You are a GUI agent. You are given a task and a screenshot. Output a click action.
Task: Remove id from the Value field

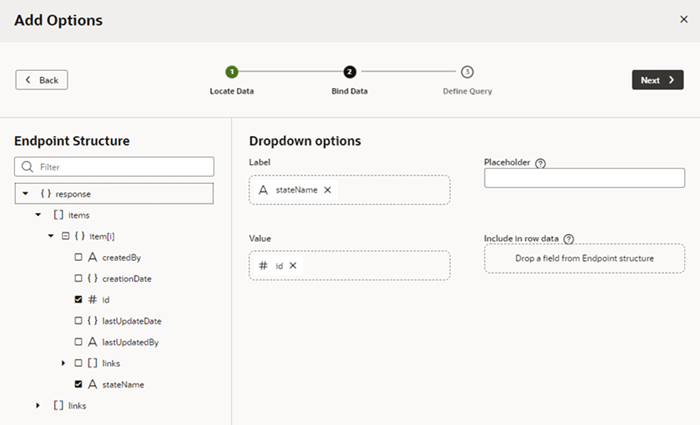[293, 266]
